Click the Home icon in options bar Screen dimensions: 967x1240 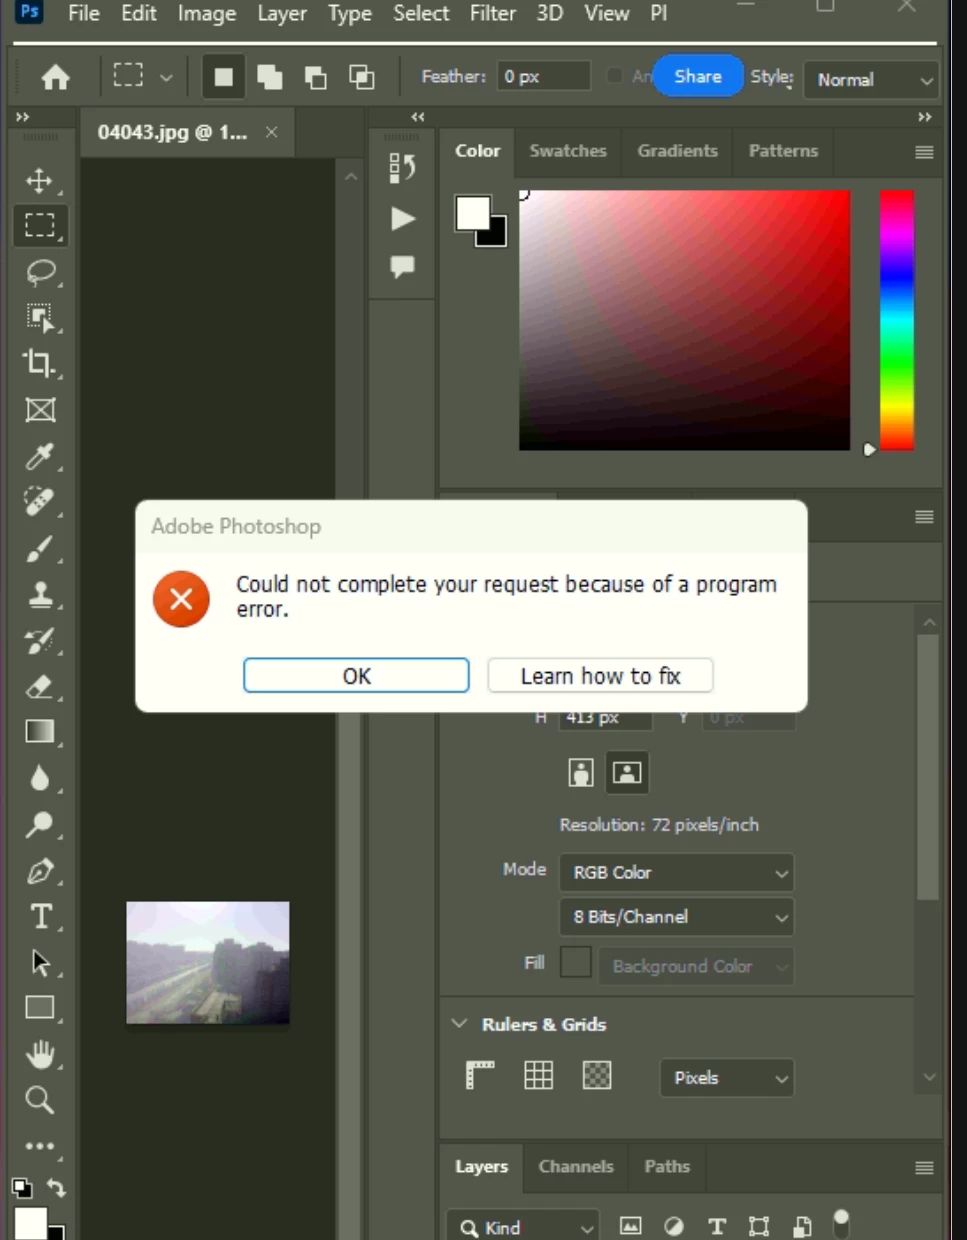coord(56,77)
